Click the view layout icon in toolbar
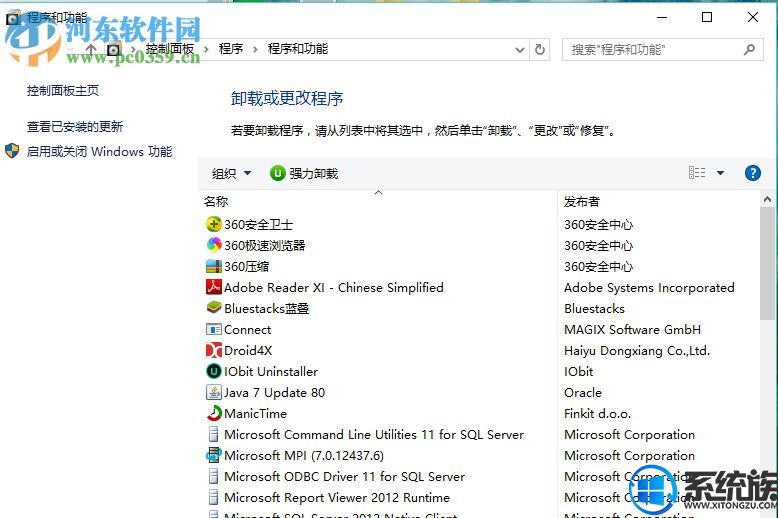This screenshot has width=778, height=518. tap(697, 173)
